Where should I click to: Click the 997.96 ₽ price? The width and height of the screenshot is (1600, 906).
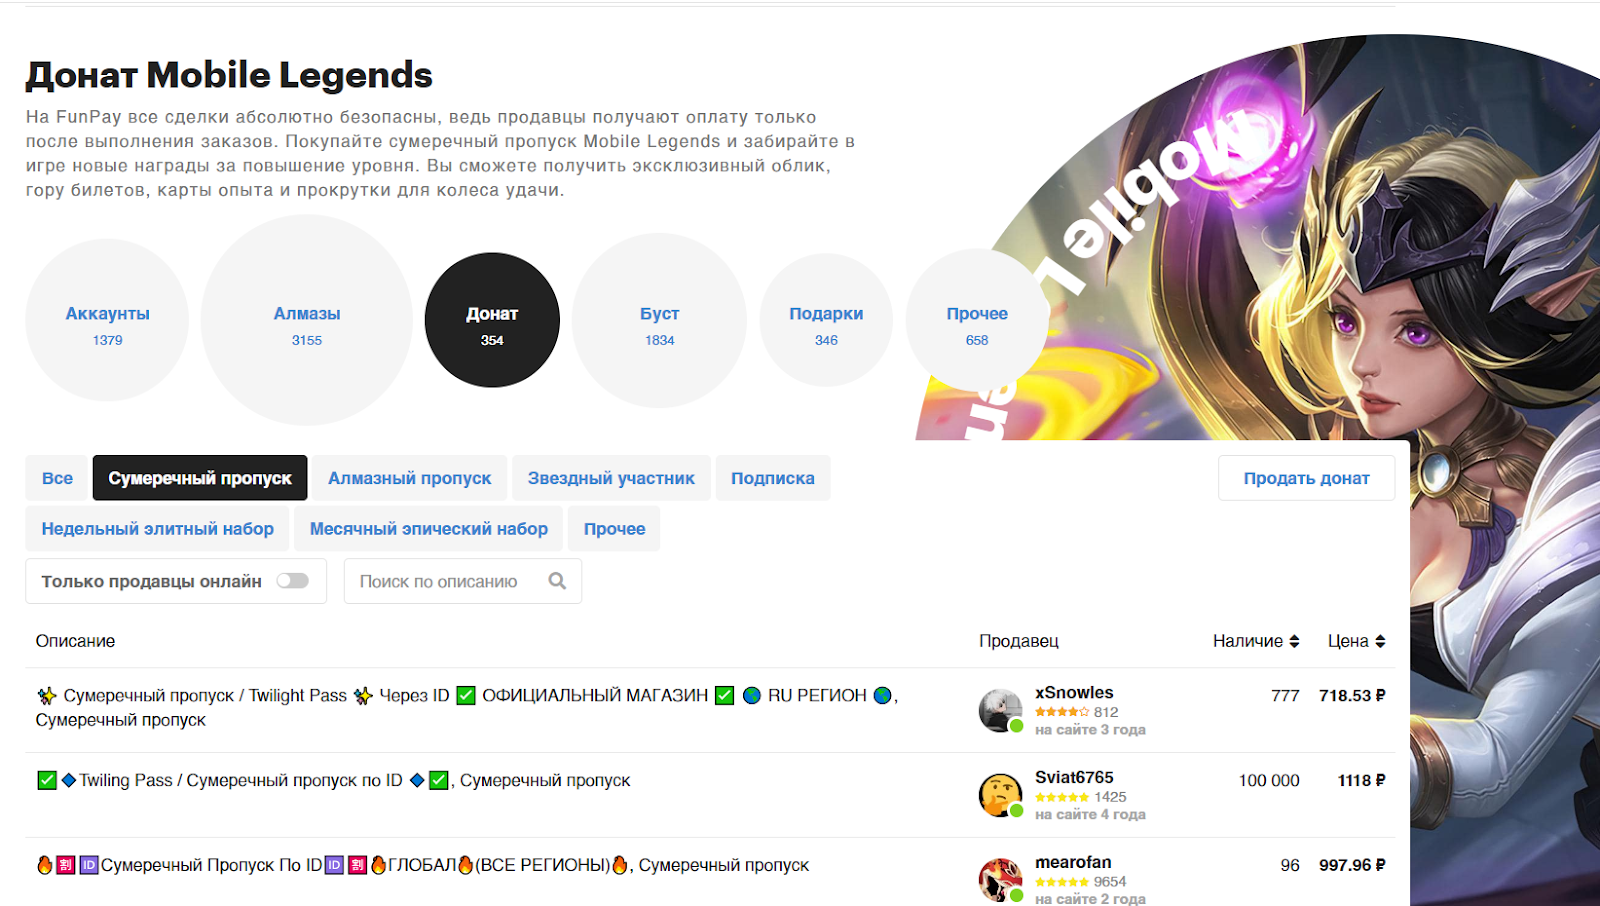point(1352,865)
